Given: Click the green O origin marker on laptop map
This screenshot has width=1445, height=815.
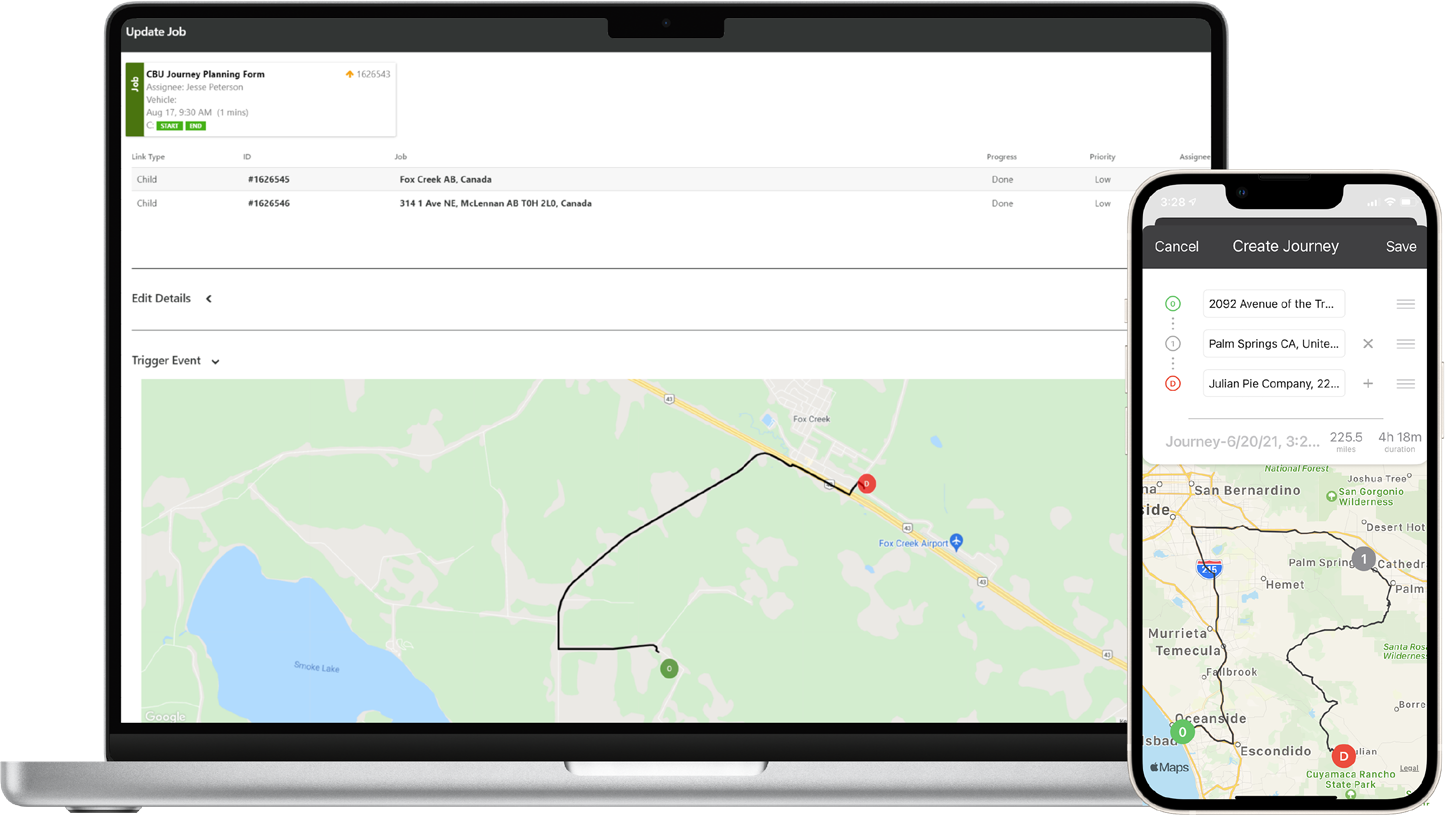Looking at the screenshot, I should tap(669, 668).
